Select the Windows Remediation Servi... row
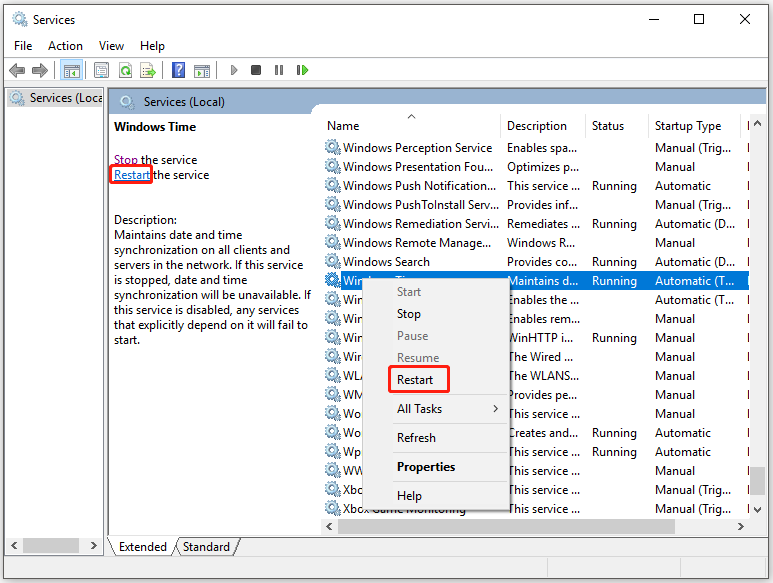Screen dimensions: 773x583 click(x=536, y=223)
